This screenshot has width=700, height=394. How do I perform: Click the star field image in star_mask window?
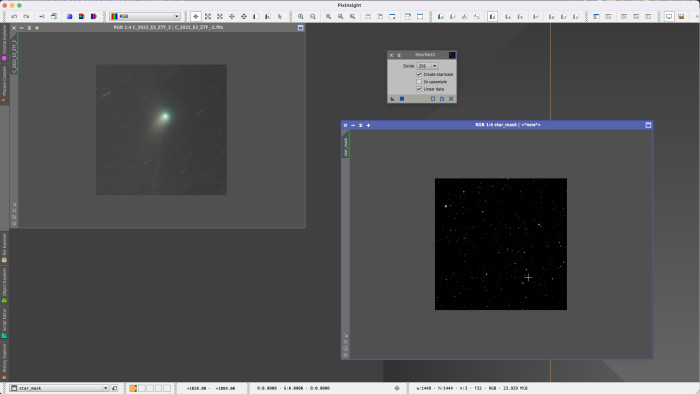[501, 244]
